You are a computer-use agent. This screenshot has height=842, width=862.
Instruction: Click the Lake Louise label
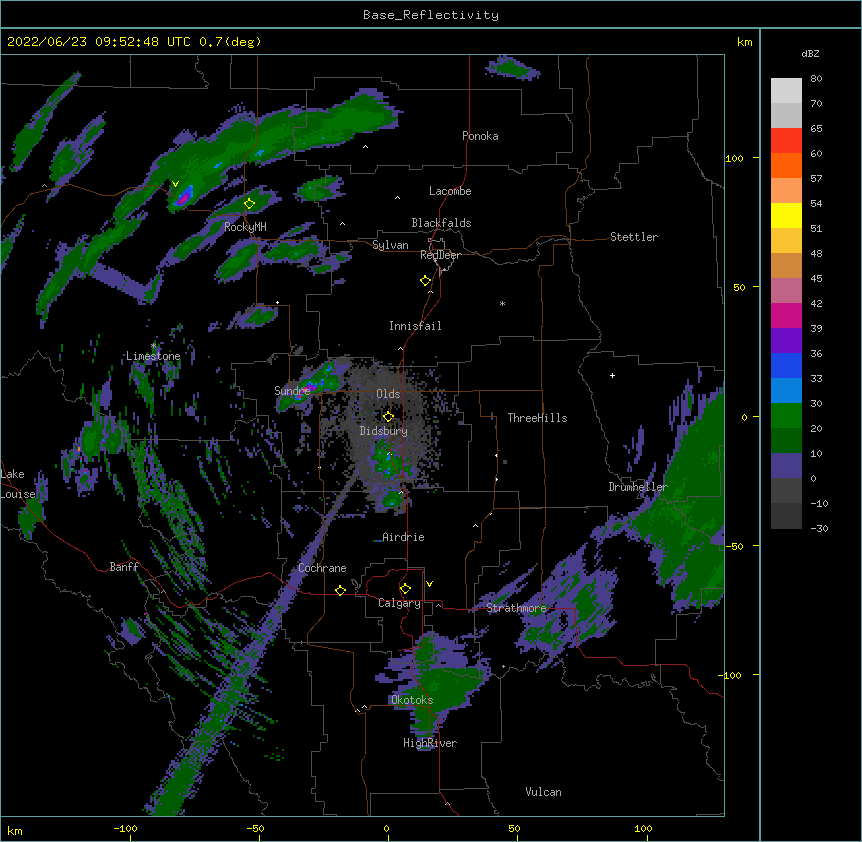(x=18, y=484)
